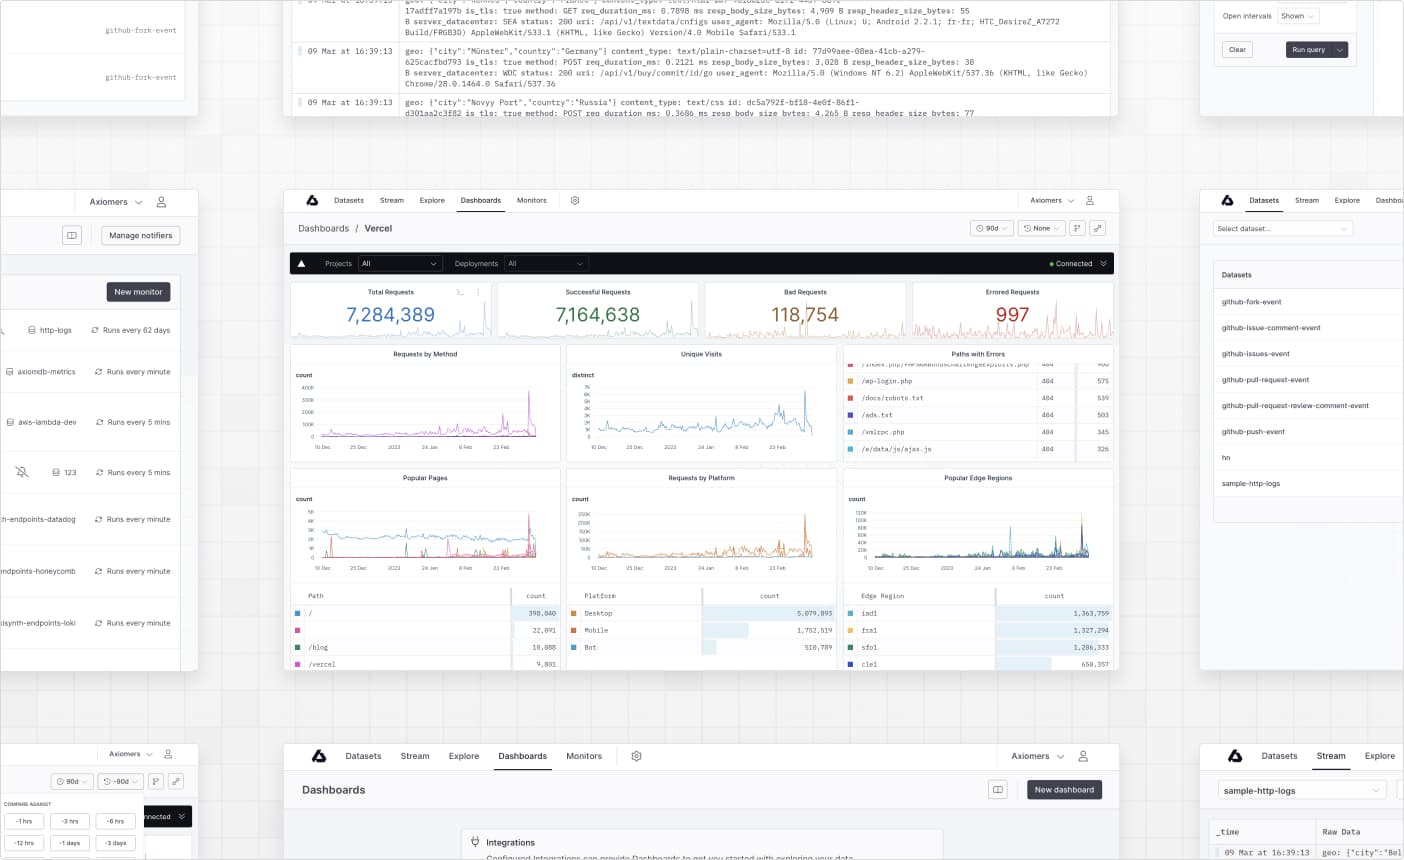
Task: Click the Manage notifiers button
Action: (x=141, y=236)
